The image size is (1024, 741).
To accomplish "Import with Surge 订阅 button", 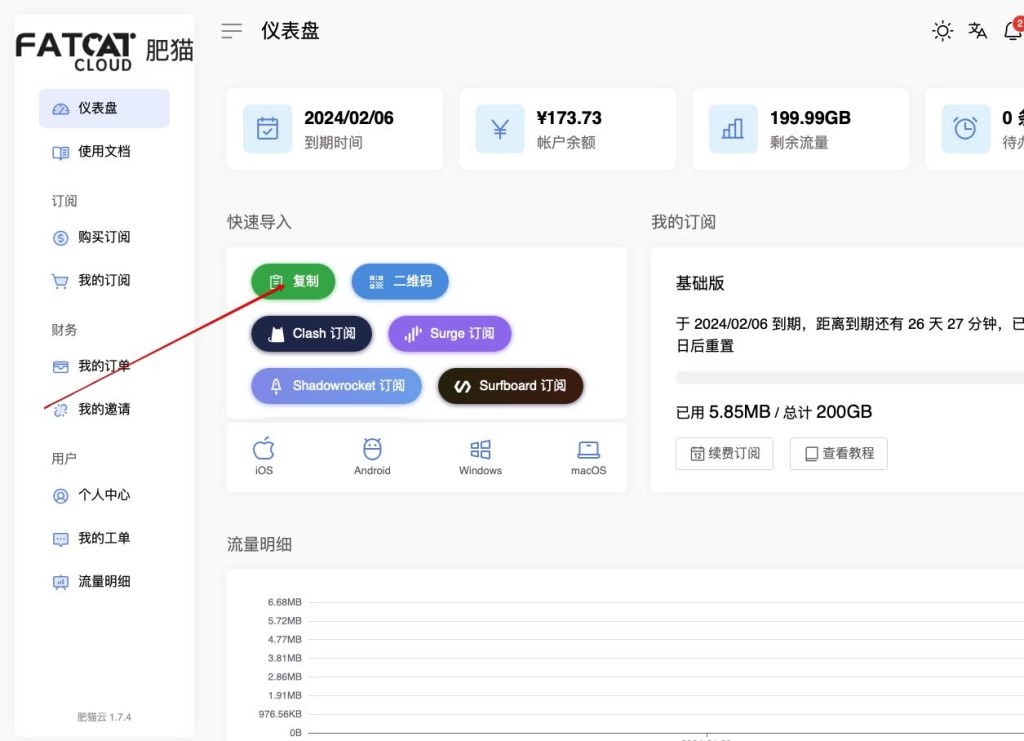I will [x=450, y=334].
